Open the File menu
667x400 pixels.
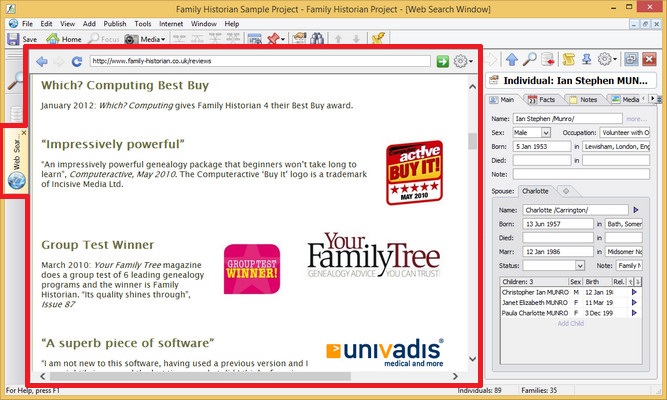point(27,24)
